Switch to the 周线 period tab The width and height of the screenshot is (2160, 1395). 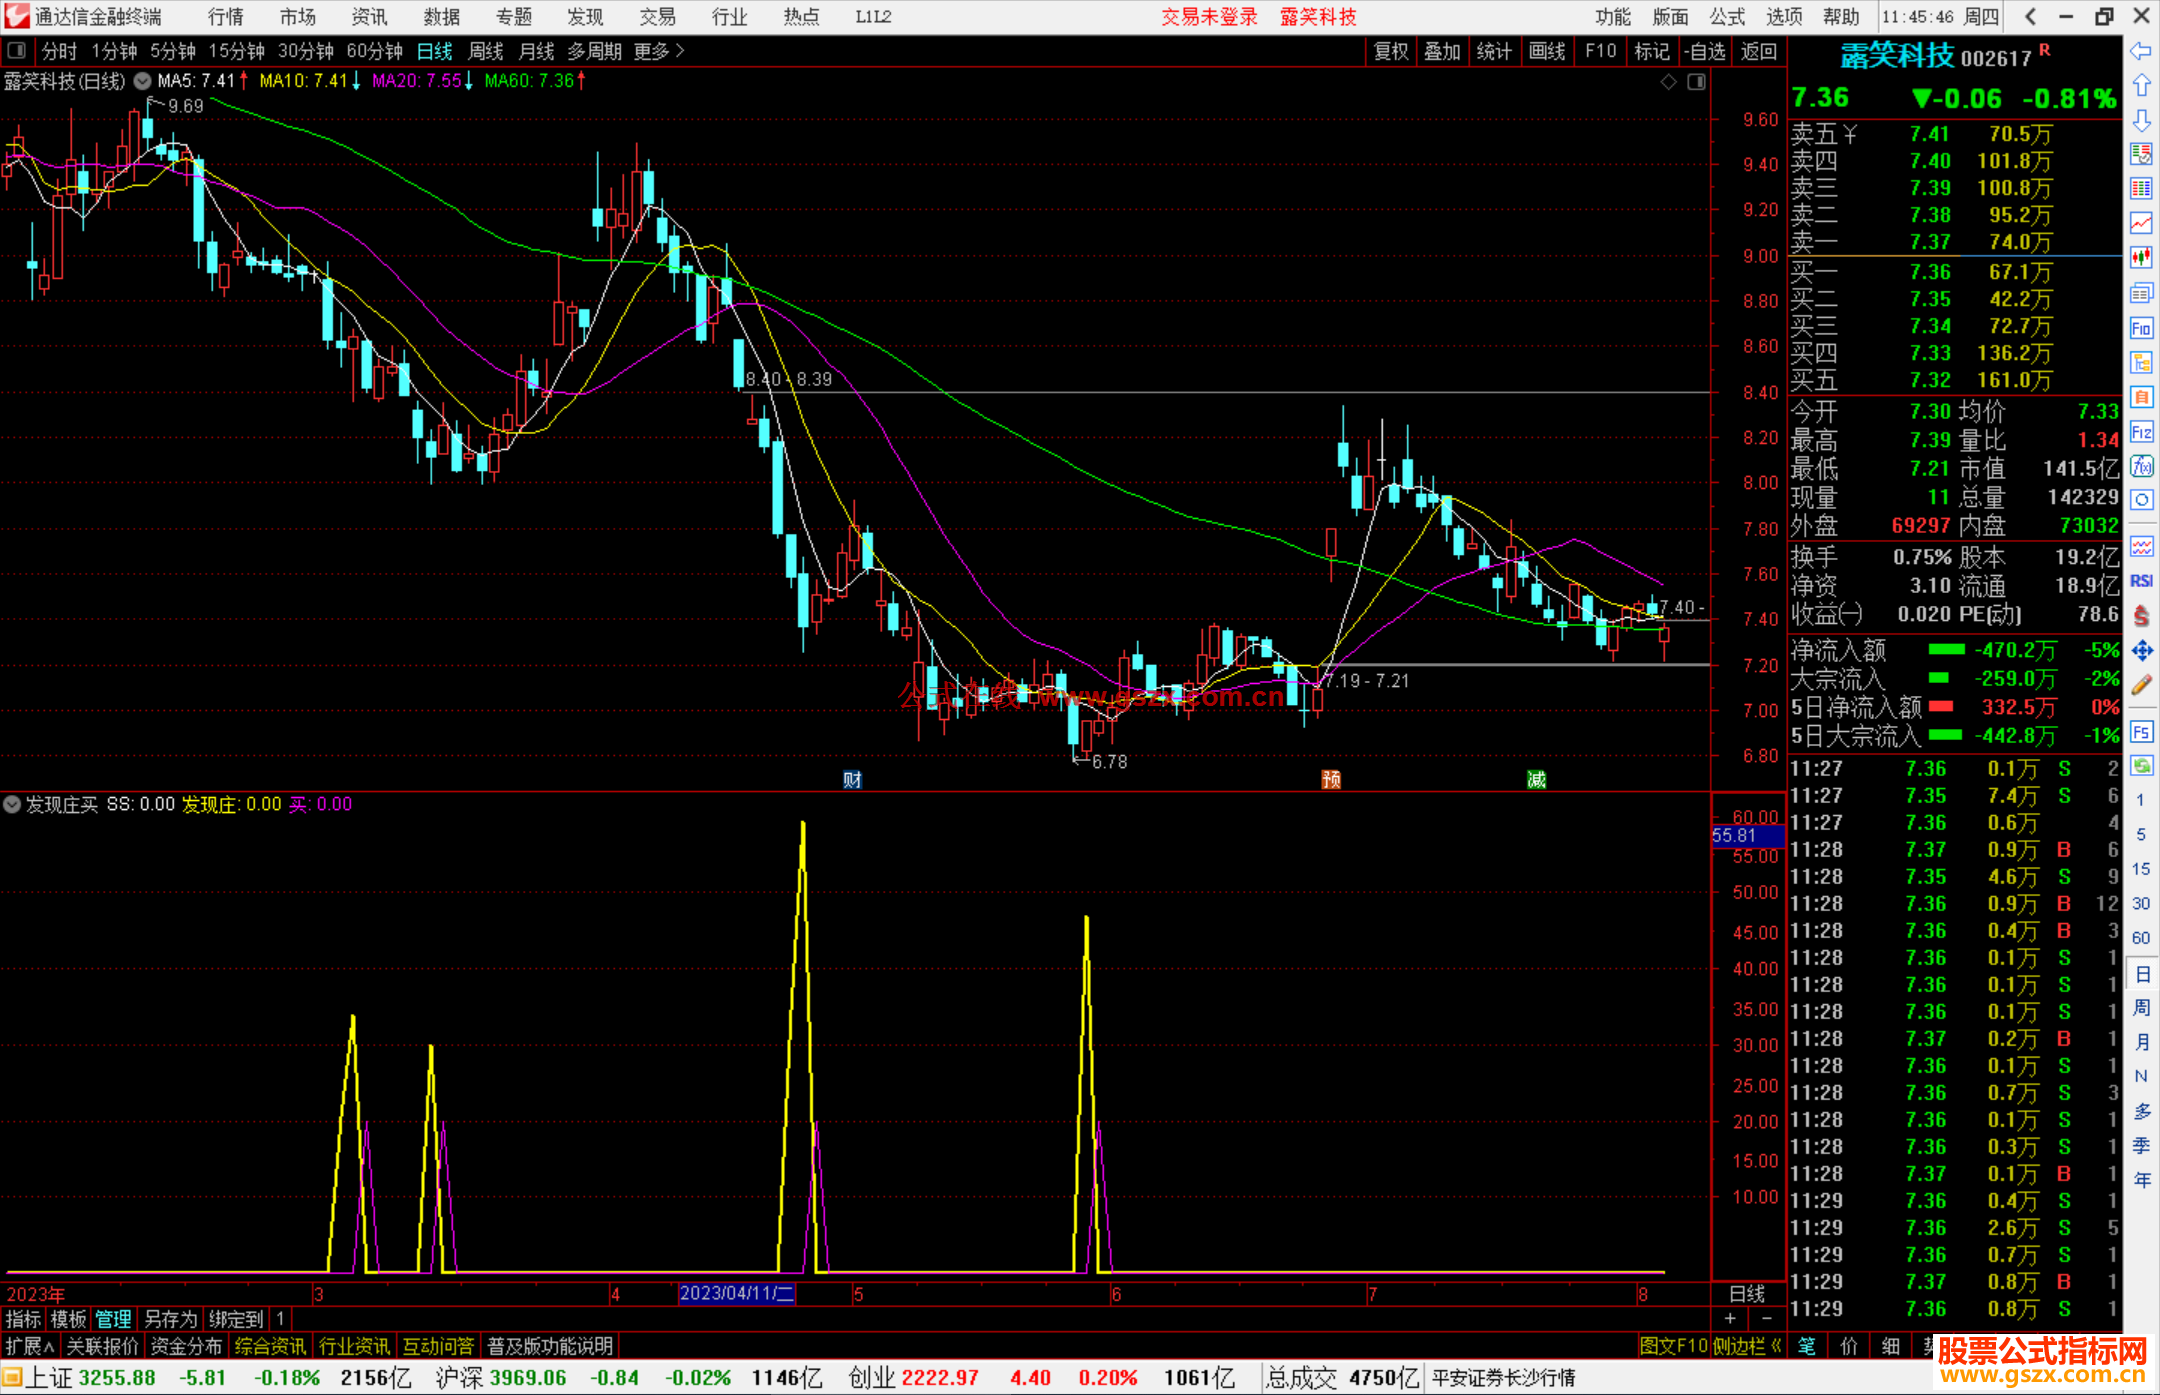(x=486, y=51)
